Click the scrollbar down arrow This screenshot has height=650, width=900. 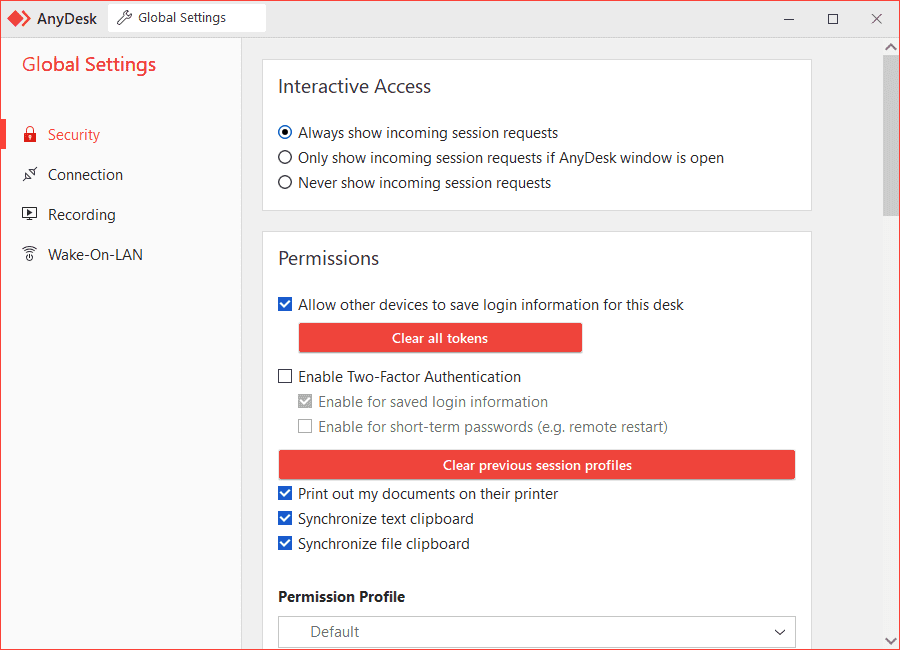[x=891, y=640]
